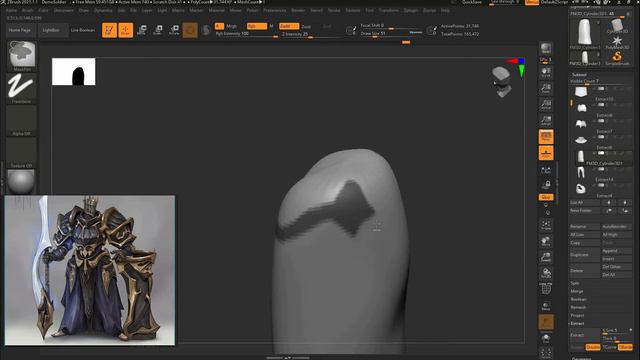Image resolution: width=640 pixels, height=360 pixels.
Task: Click the Zoom document icon on right shelf
Action: coord(546,88)
